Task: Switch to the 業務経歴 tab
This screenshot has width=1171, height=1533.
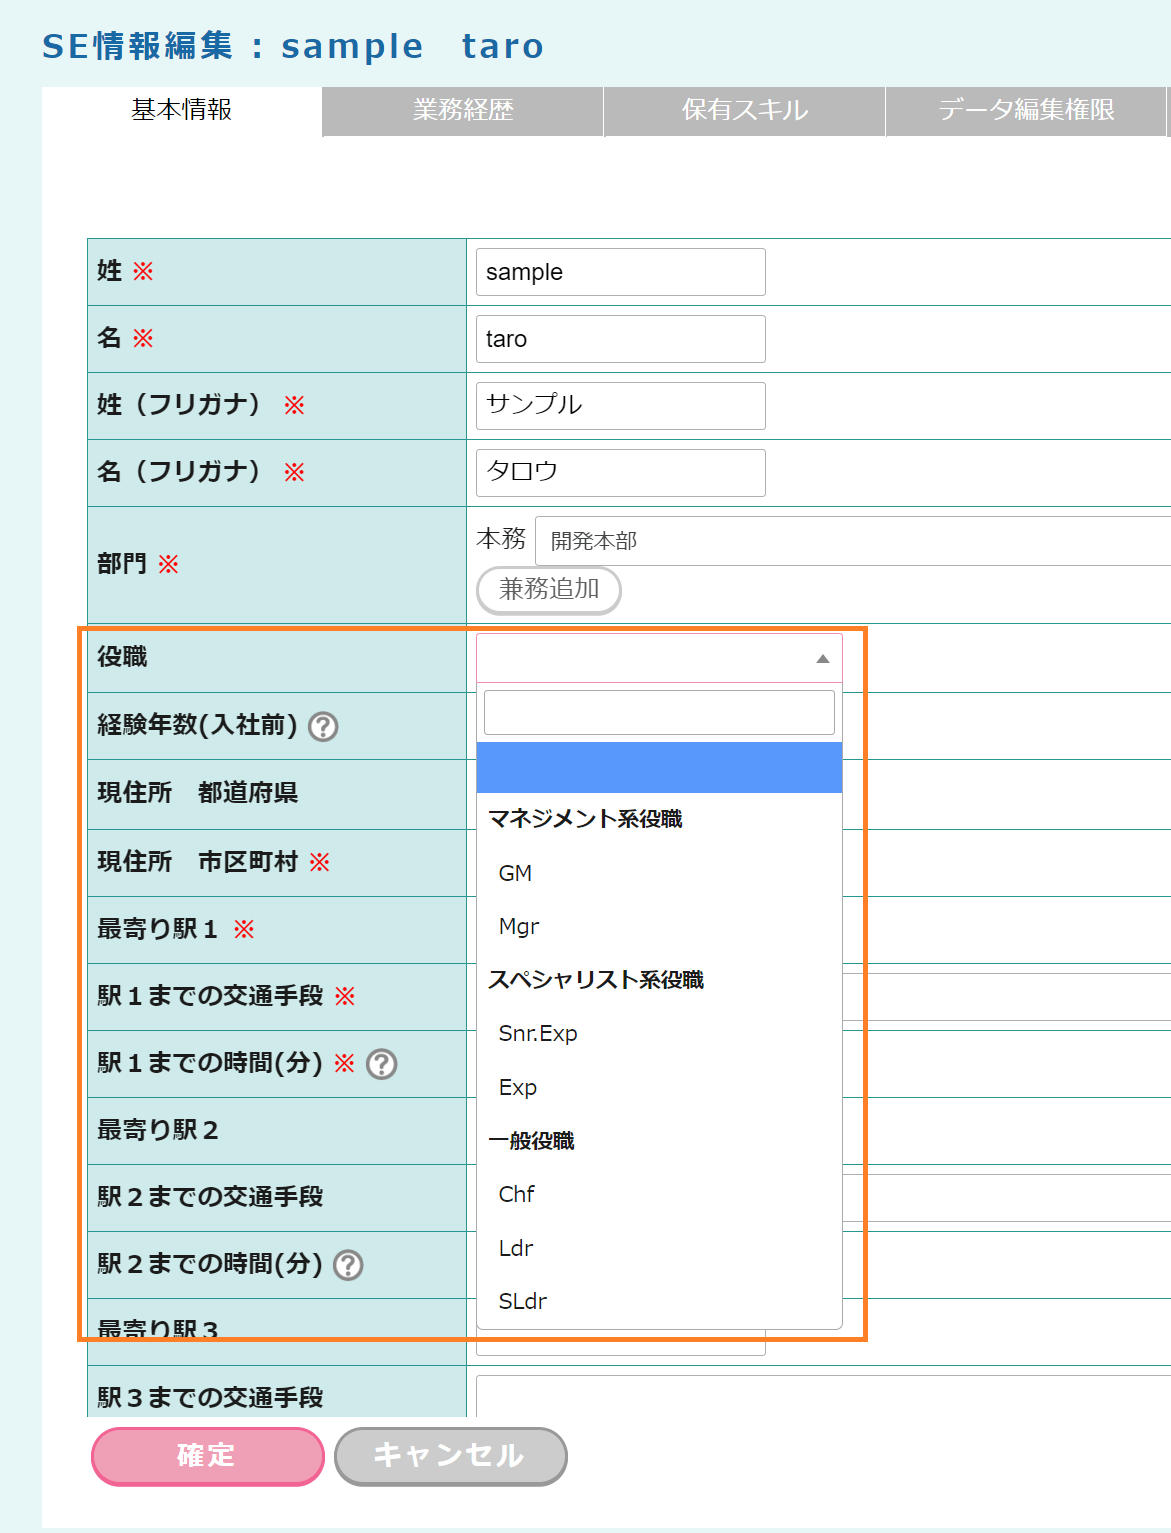Action: pos(463,110)
